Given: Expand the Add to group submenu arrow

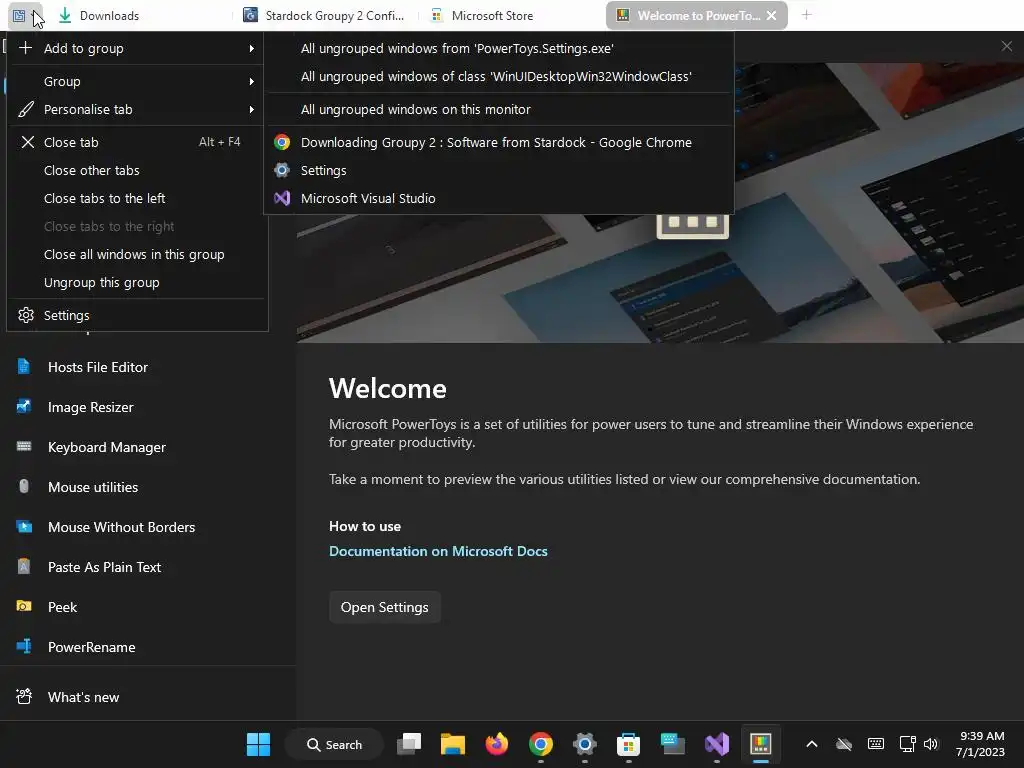Looking at the screenshot, I should (251, 48).
